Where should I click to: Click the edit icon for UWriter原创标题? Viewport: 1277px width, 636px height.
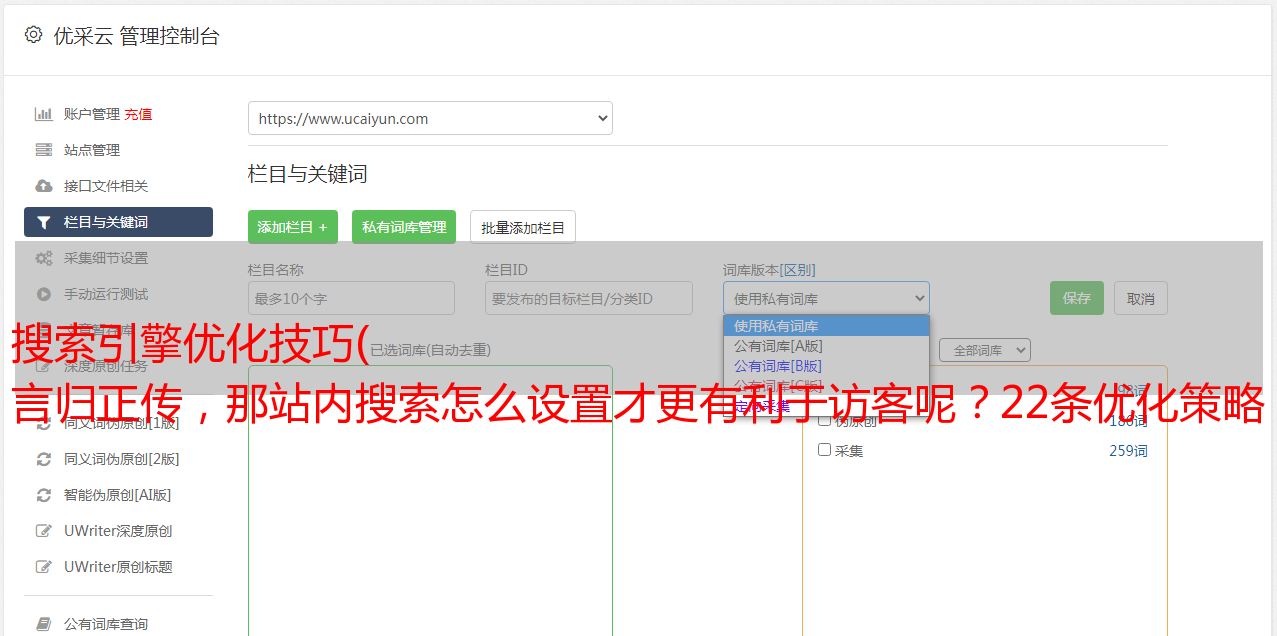pyautogui.click(x=44, y=567)
